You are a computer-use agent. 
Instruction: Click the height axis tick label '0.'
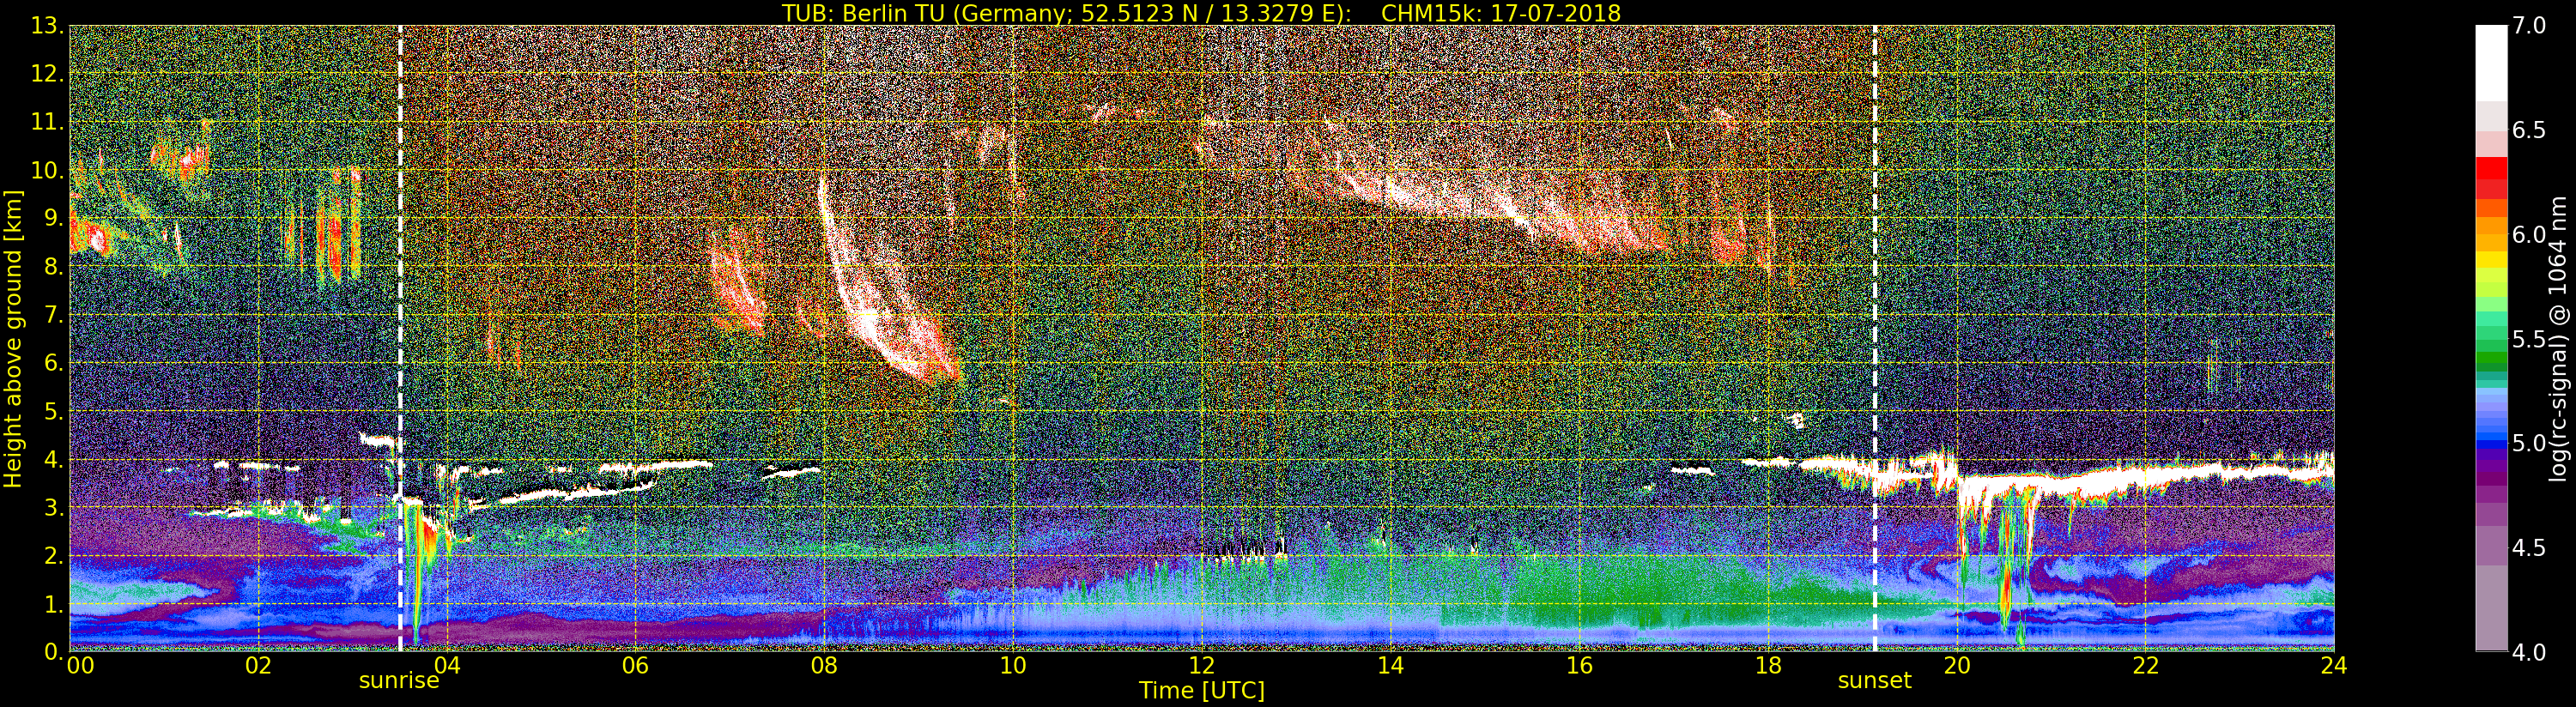pos(53,652)
